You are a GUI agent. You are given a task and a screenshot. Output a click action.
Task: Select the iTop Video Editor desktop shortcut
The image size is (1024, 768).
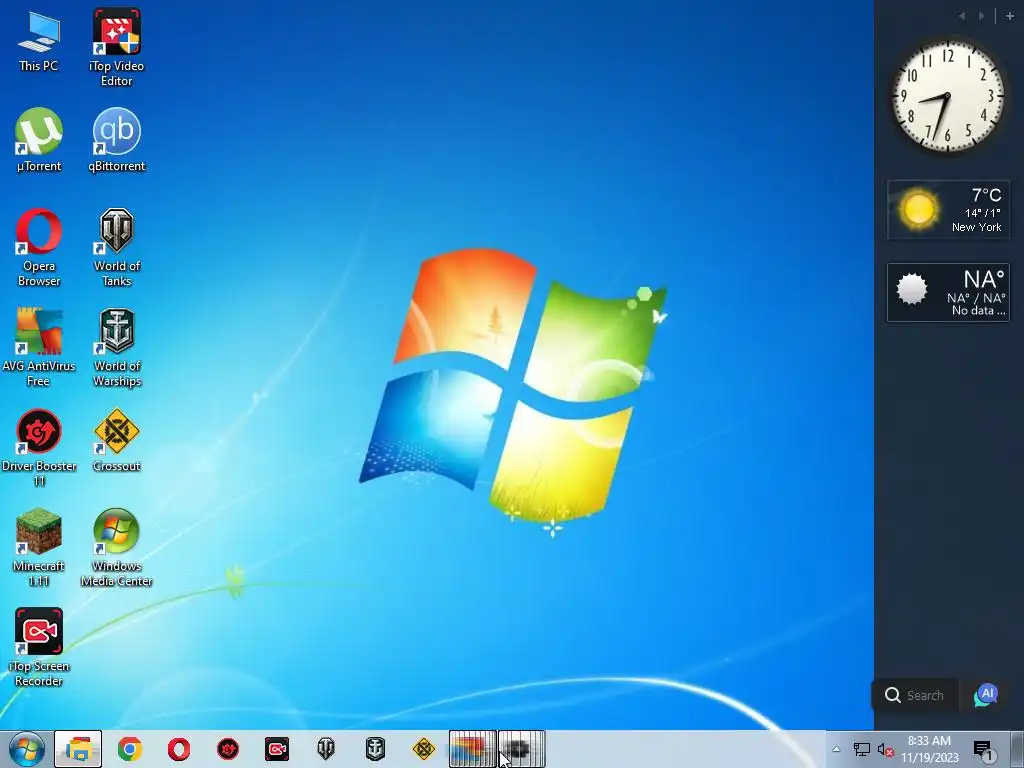[117, 47]
